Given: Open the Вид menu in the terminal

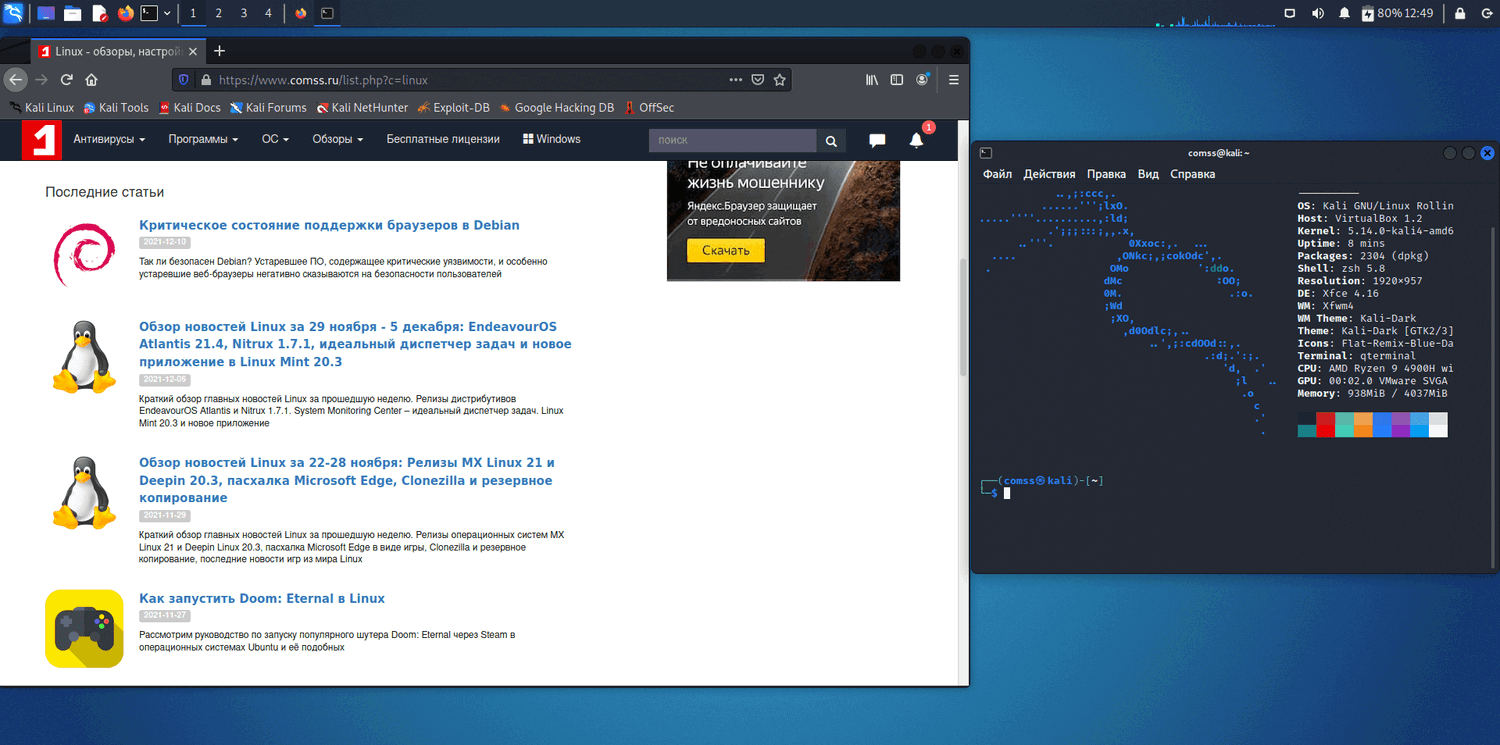Looking at the screenshot, I should tap(1148, 174).
